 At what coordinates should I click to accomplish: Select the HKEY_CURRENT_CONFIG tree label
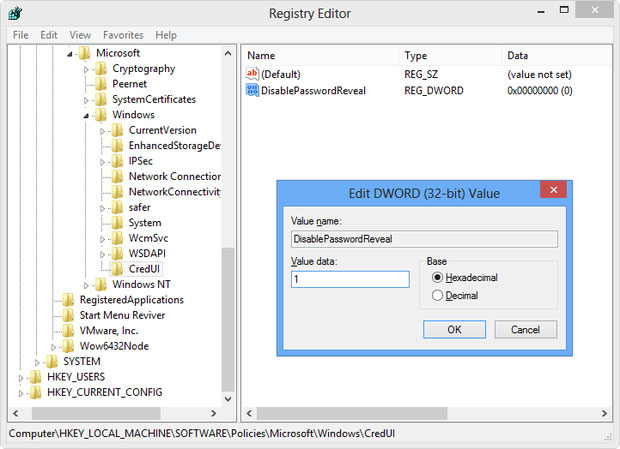click(x=105, y=392)
